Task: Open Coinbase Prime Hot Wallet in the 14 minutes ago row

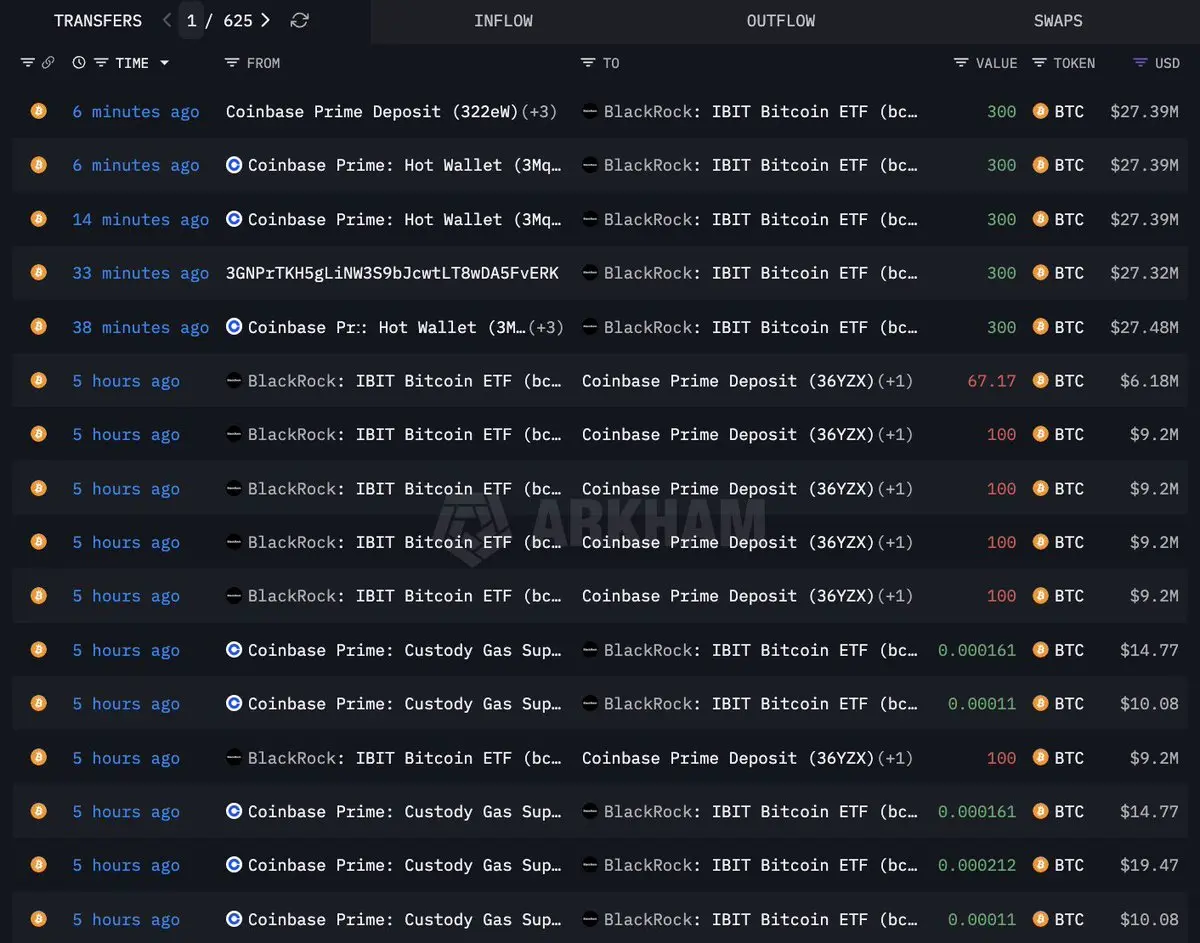Action: [405, 219]
